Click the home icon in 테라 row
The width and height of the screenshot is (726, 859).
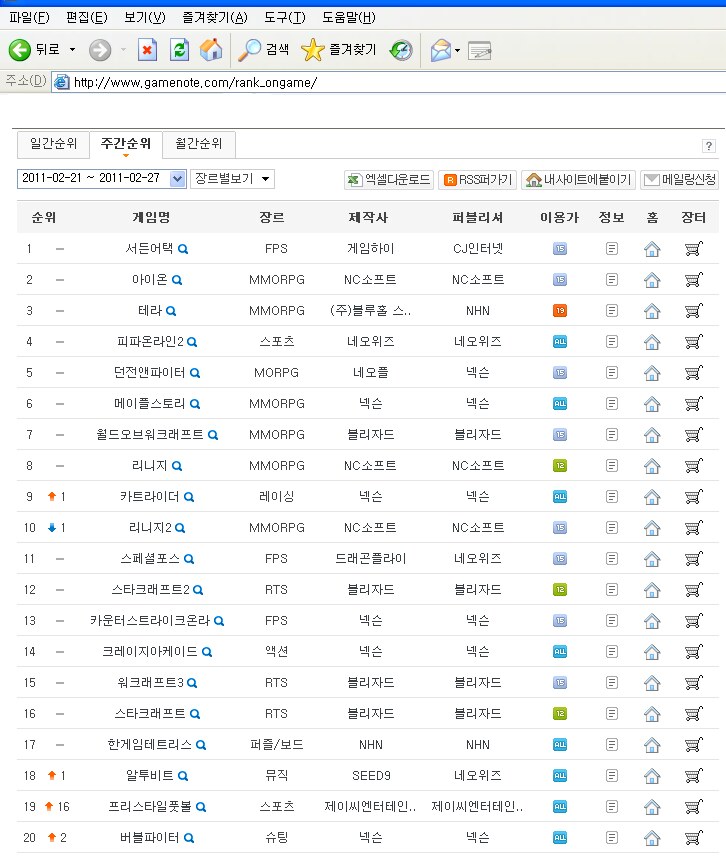point(652,311)
